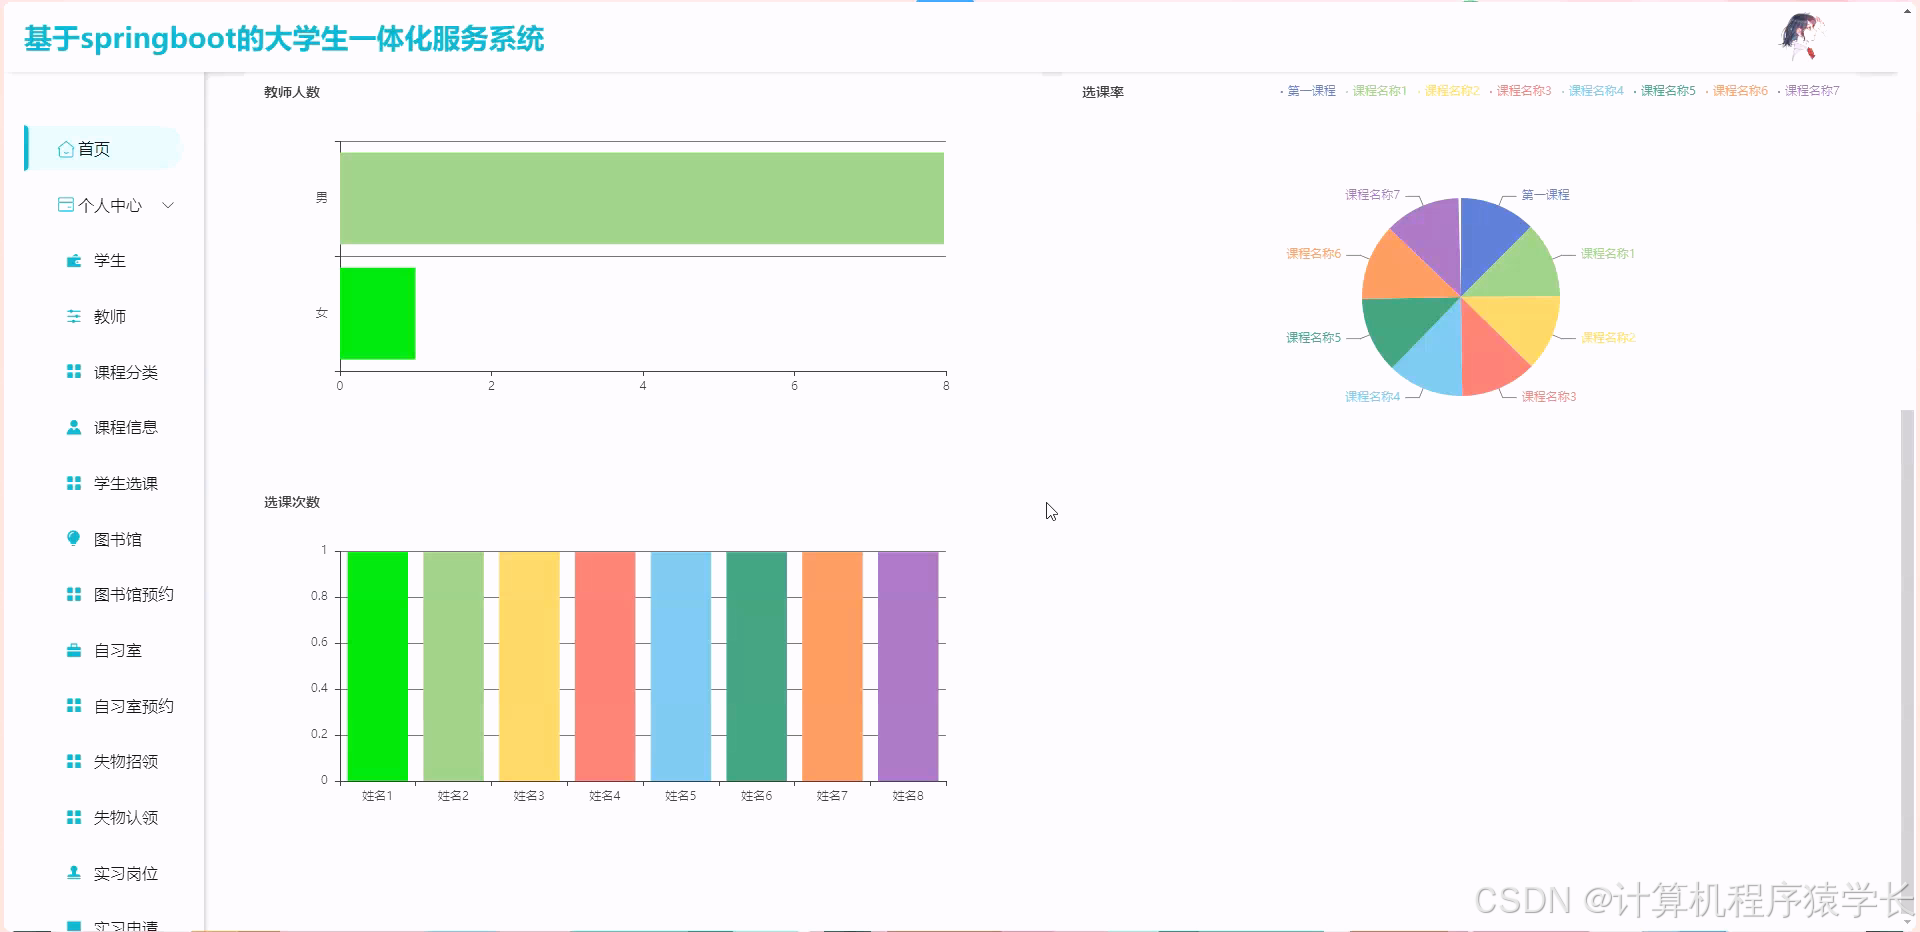Click the 实习岗位 person icon
Viewport: 1920px width, 932px height.
coord(72,873)
